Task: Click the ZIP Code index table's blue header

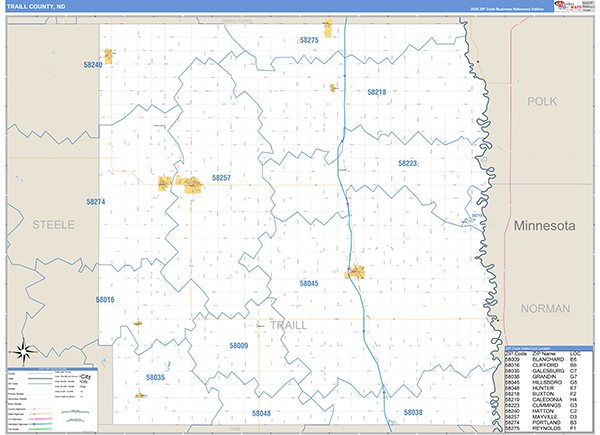Action: [549, 349]
